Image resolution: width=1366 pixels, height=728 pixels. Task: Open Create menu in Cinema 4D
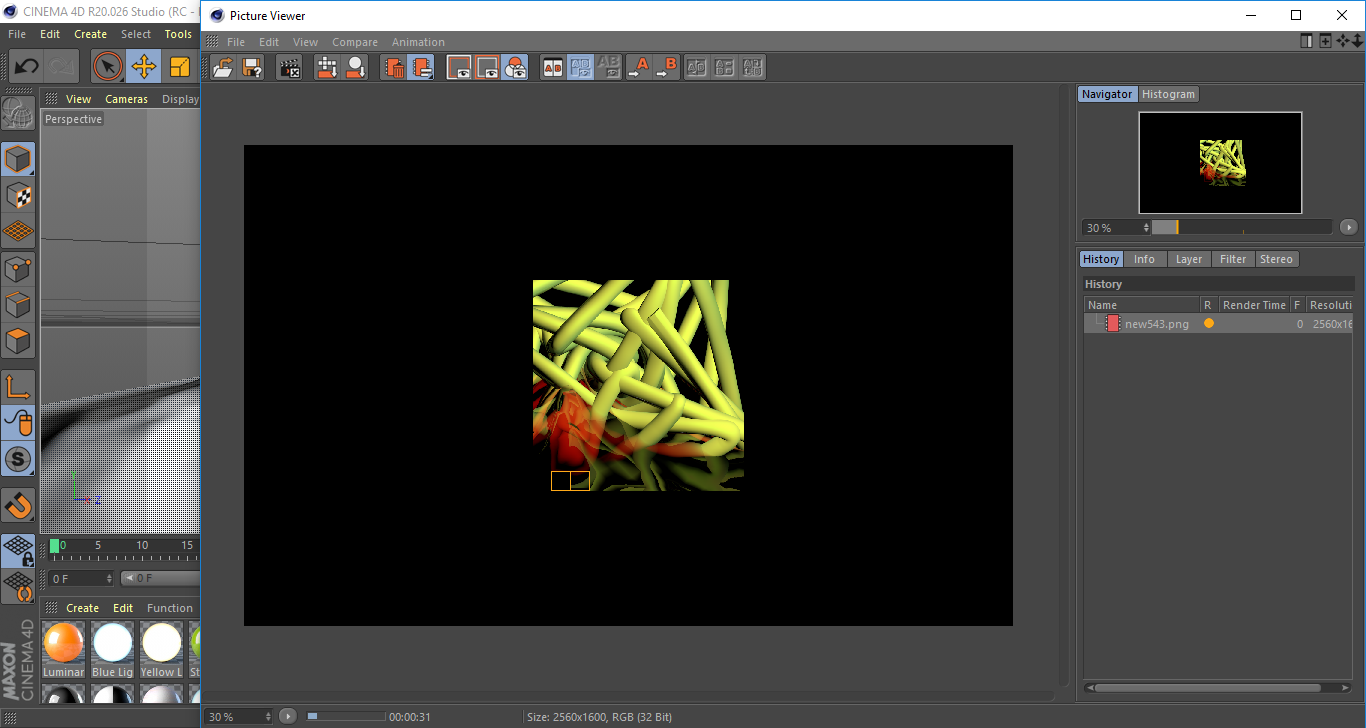tap(90, 34)
